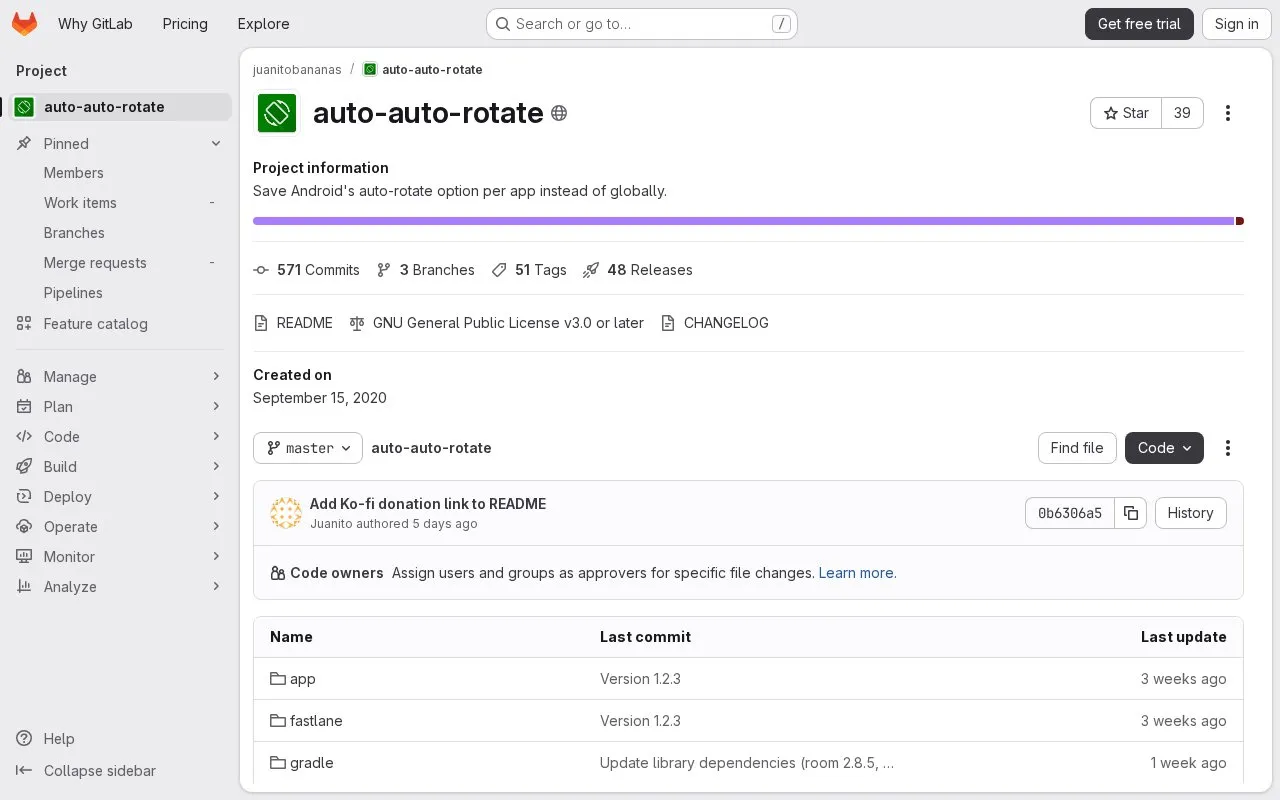Open Pricing in top navigation
This screenshot has height=800, width=1280.
pyautogui.click(x=185, y=24)
